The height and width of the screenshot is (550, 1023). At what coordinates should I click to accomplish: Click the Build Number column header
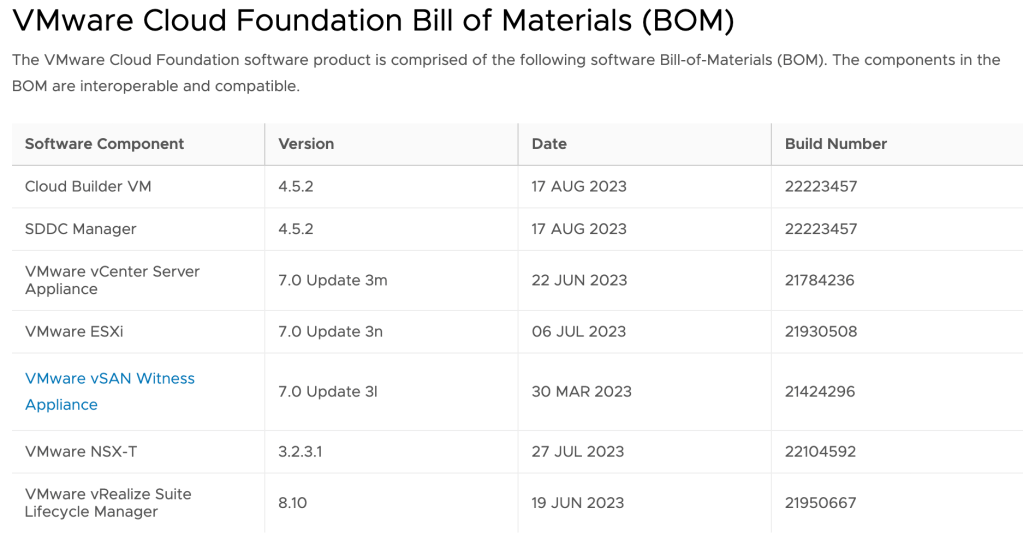point(836,144)
